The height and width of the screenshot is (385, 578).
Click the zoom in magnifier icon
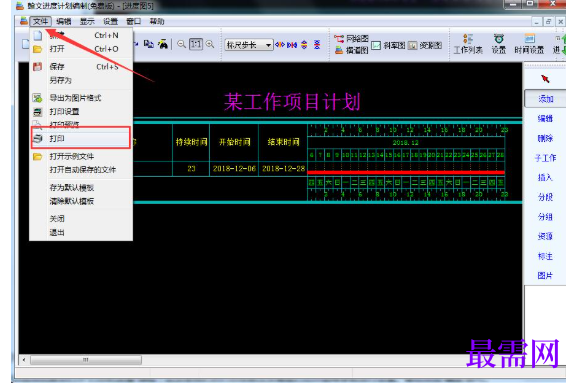pos(210,44)
